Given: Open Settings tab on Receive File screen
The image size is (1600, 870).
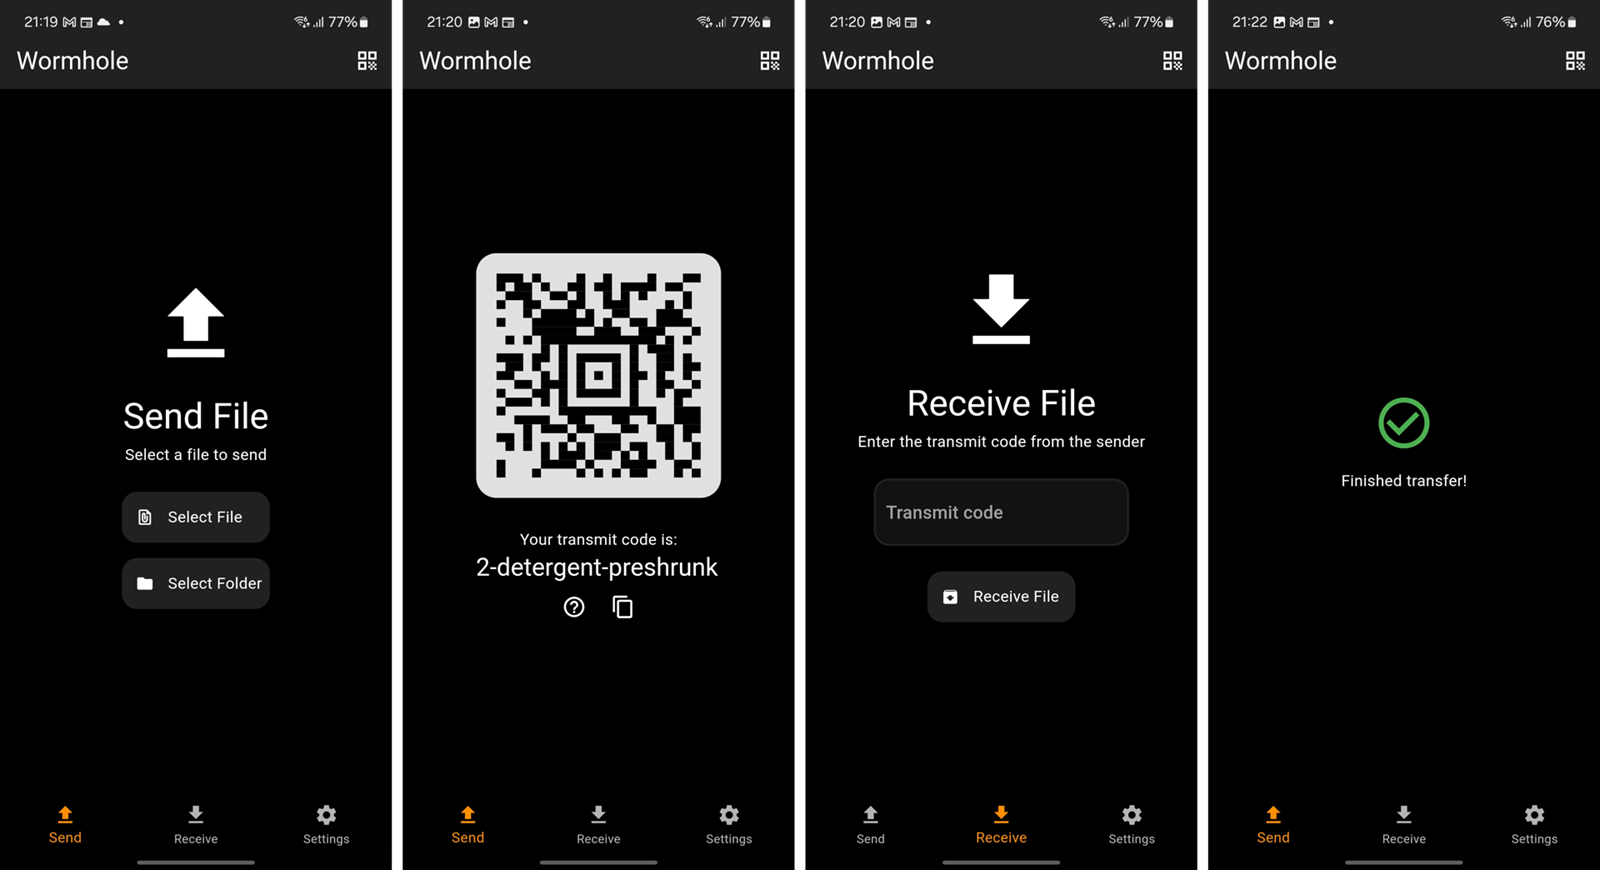Looking at the screenshot, I should (1132, 826).
